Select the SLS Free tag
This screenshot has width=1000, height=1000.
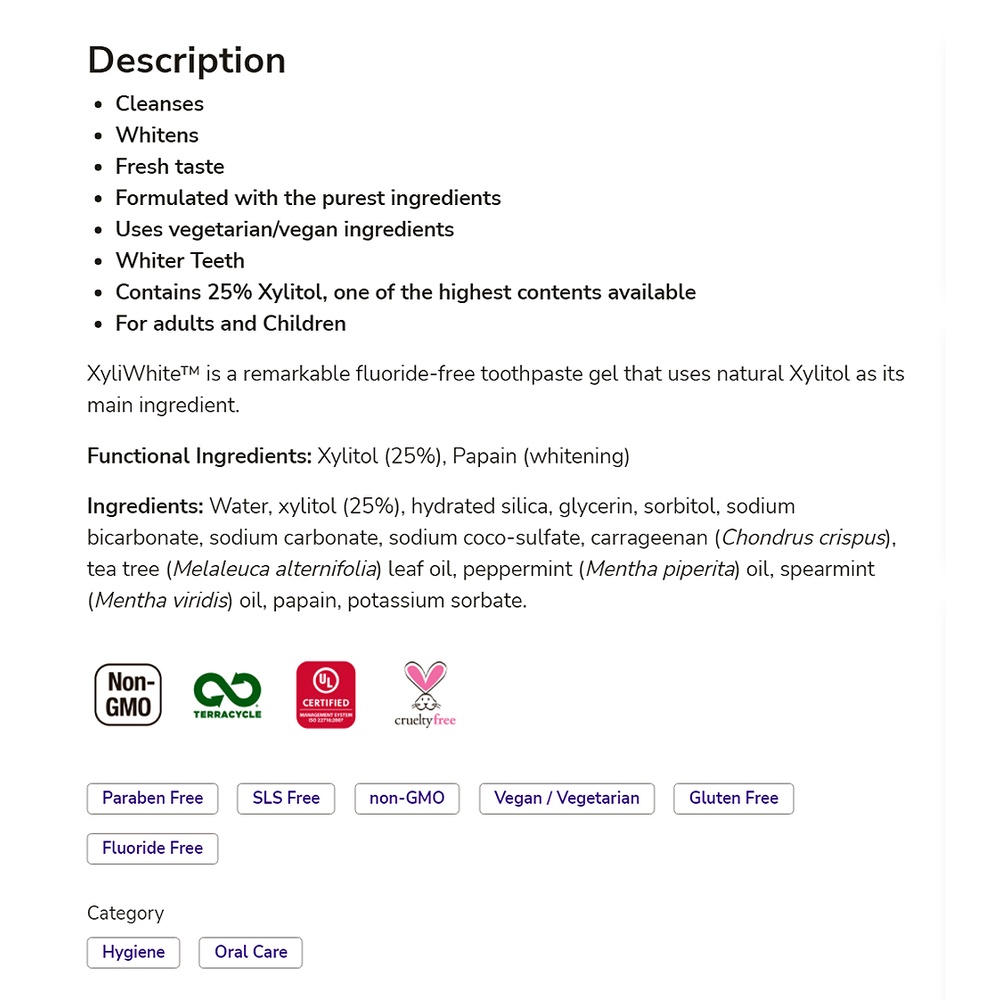coord(286,798)
